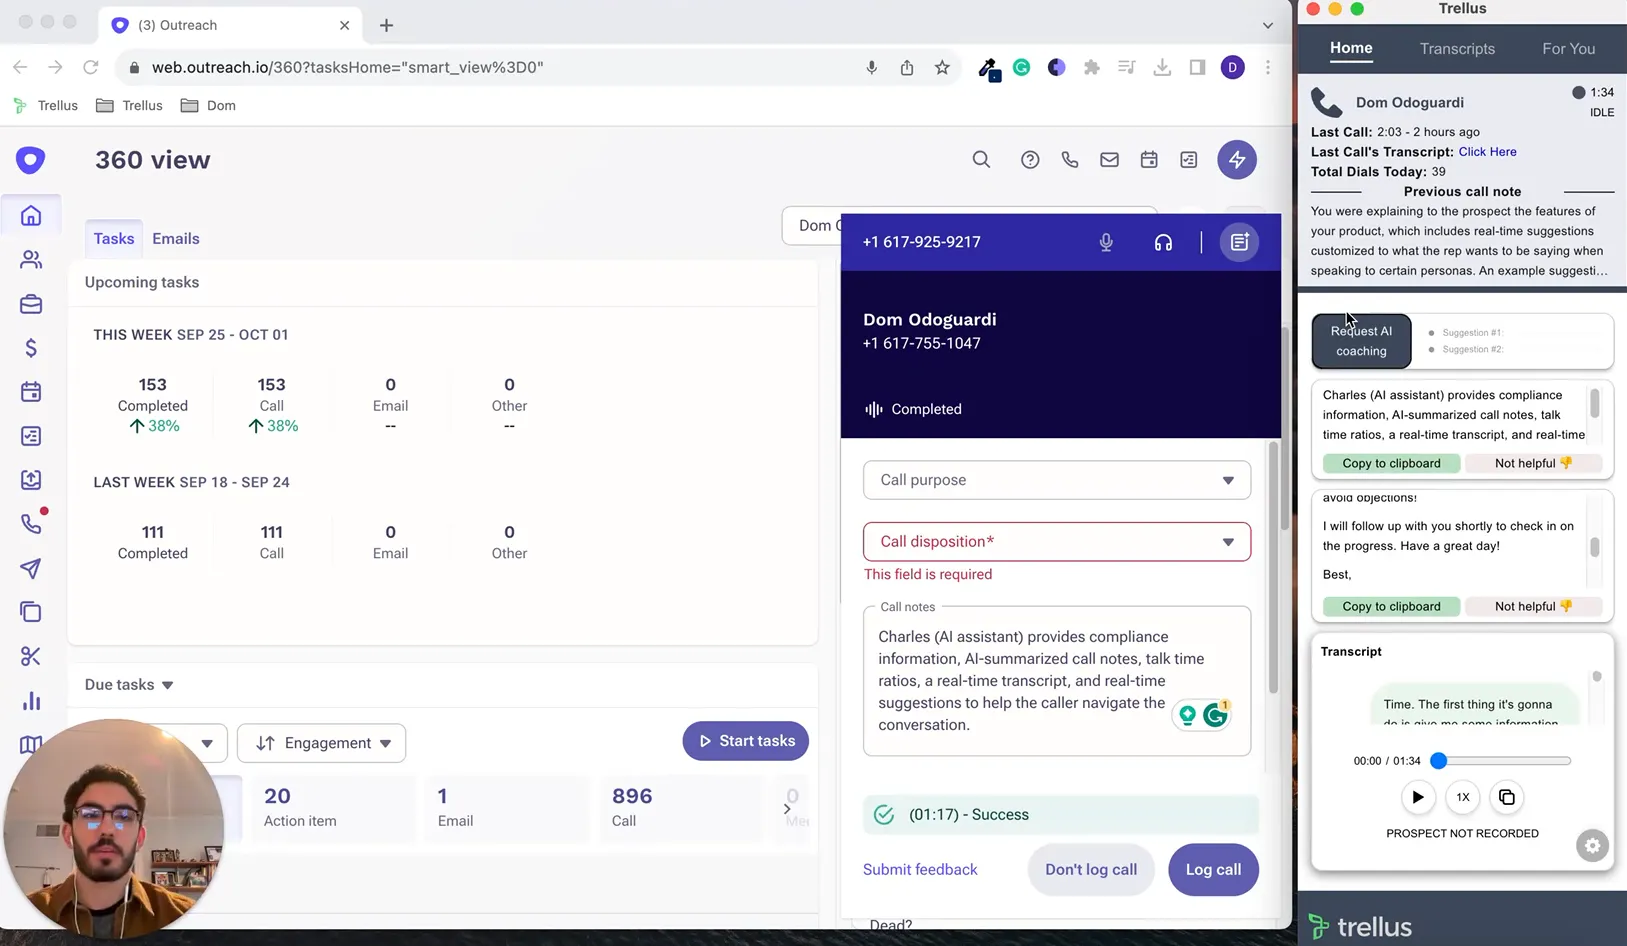Reload the Outreach page
This screenshot has width=1627, height=946.
pyautogui.click(x=90, y=67)
